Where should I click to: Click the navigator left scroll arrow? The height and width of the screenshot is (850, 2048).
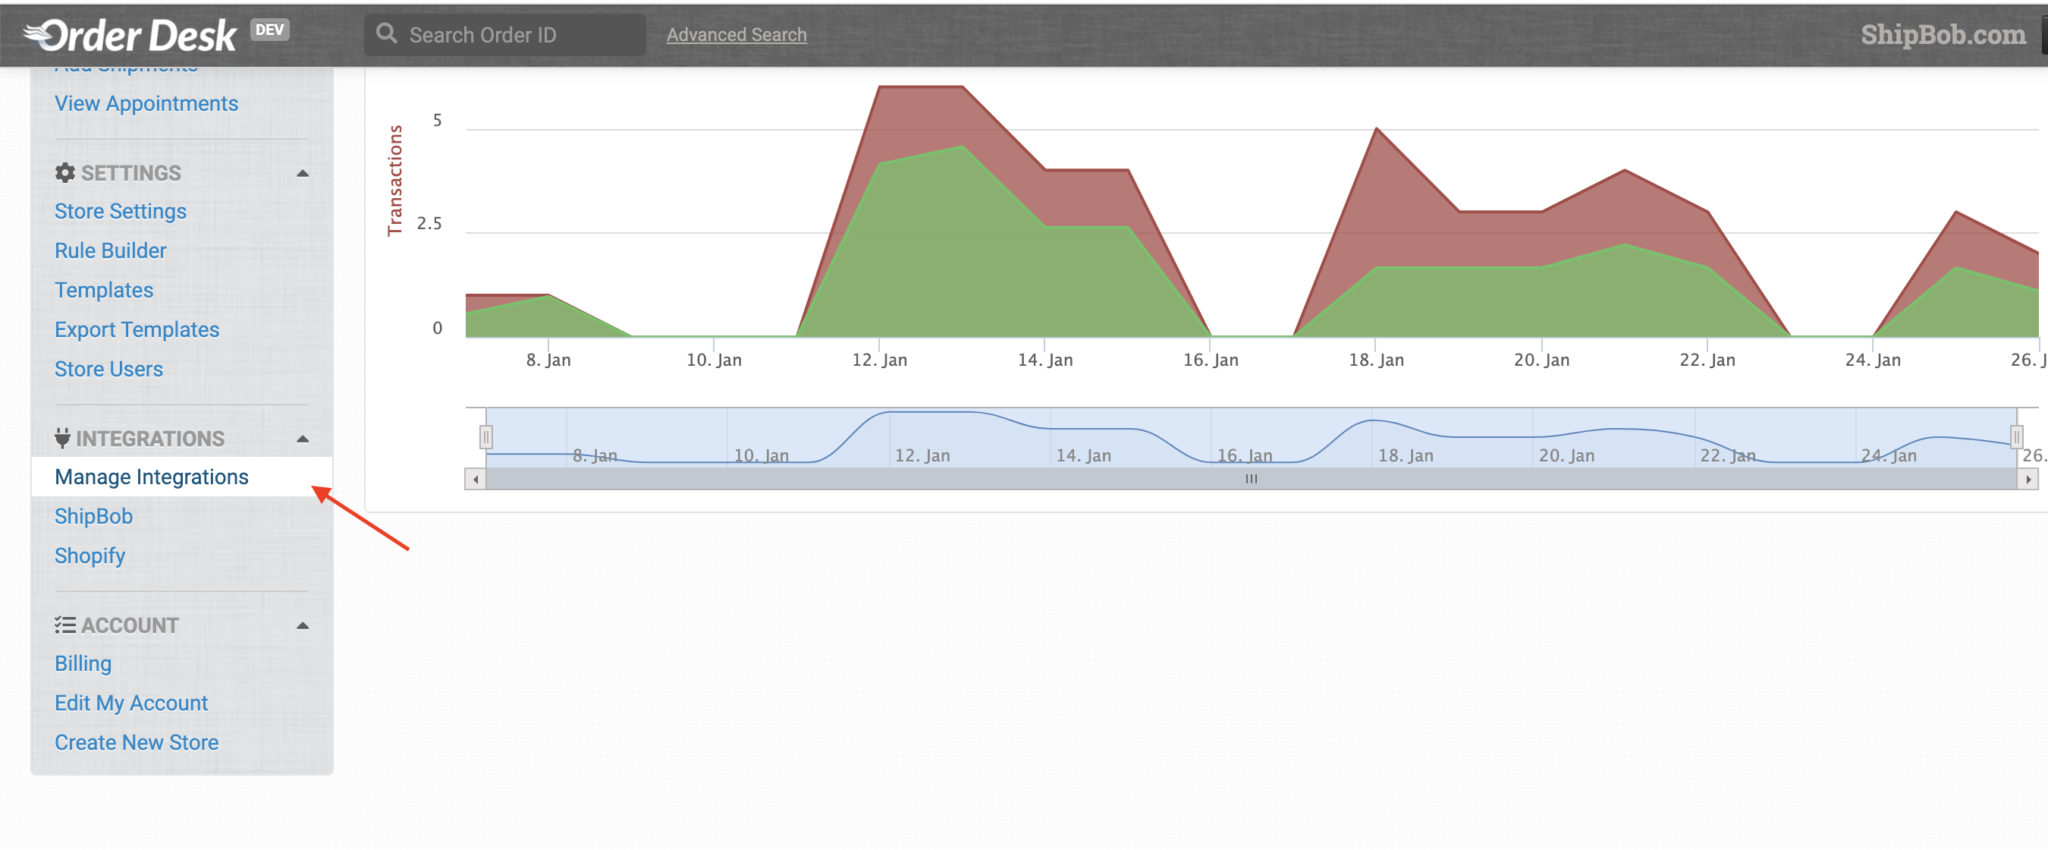tap(476, 480)
